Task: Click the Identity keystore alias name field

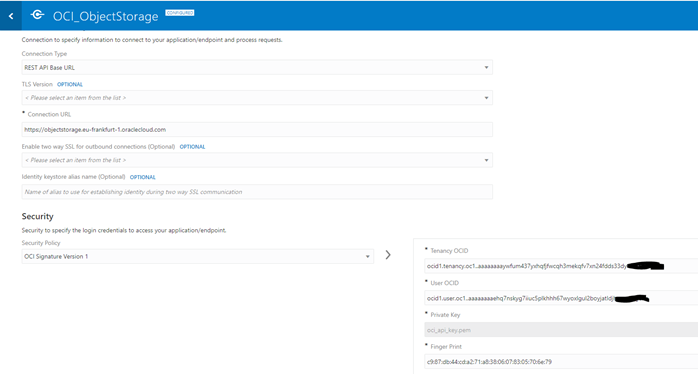Action: [257, 192]
